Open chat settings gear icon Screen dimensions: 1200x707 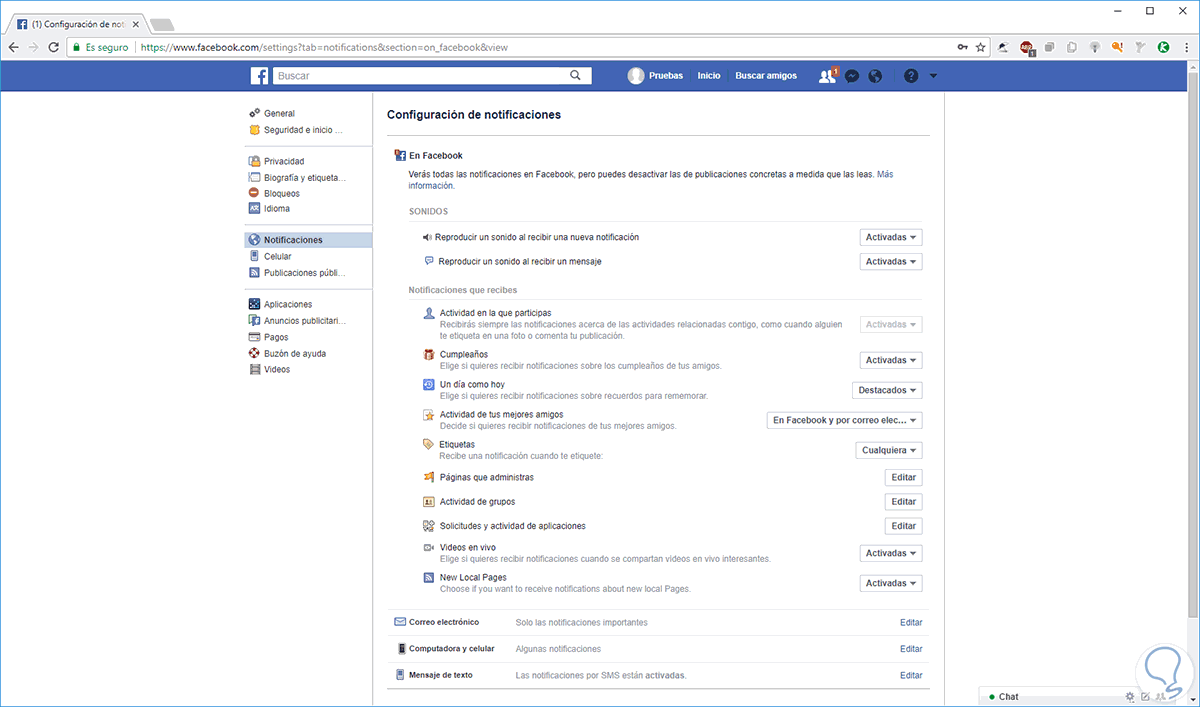tap(1129, 696)
